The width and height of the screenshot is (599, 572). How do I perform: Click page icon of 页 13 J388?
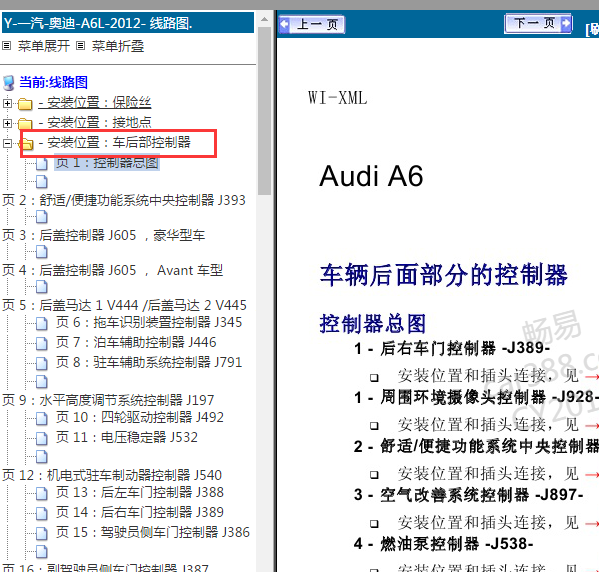[x=42, y=493]
